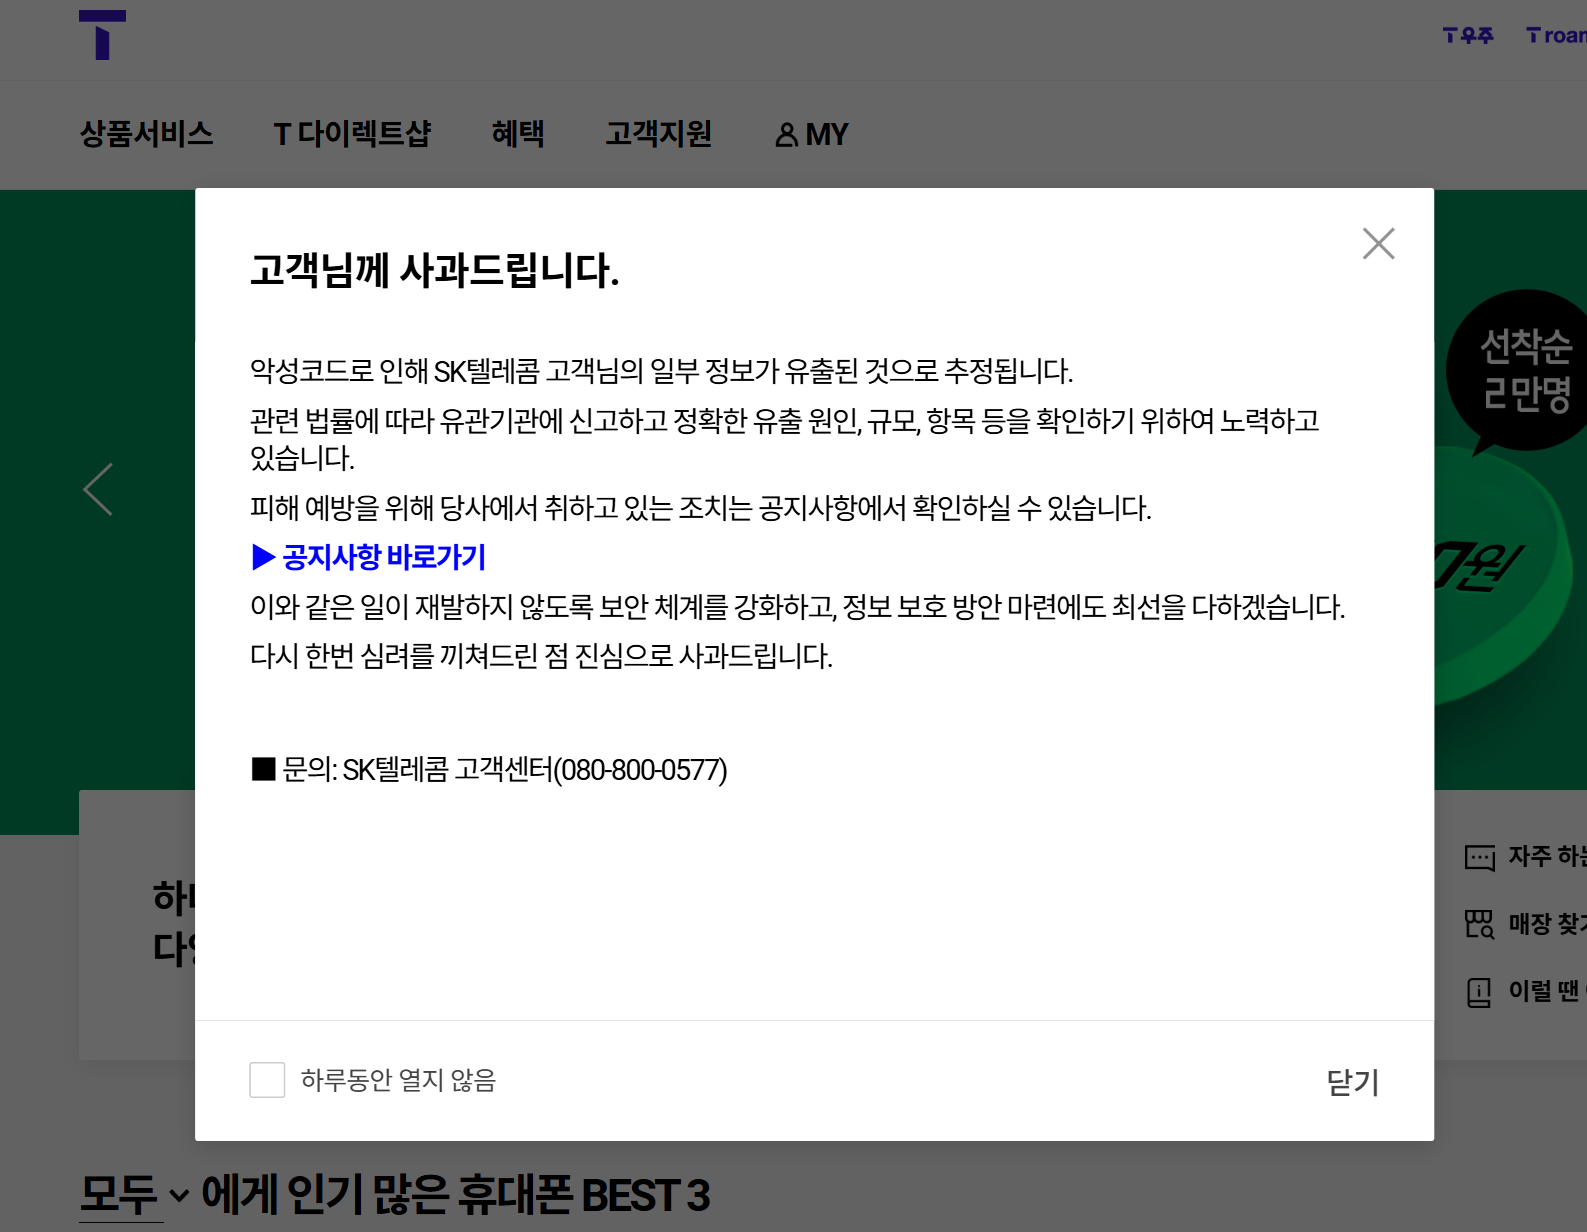Click the MY profile icon

787,135
